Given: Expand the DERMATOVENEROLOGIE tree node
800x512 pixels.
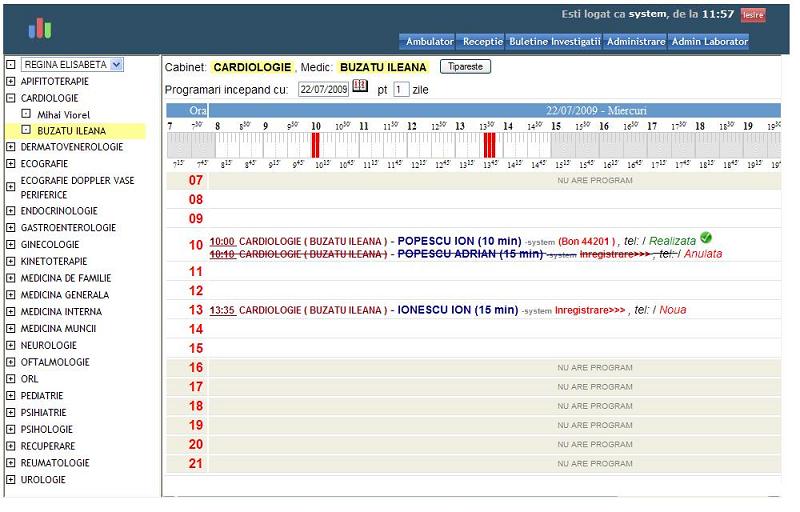Looking at the screenshot, I should click(x=11, y=147).
